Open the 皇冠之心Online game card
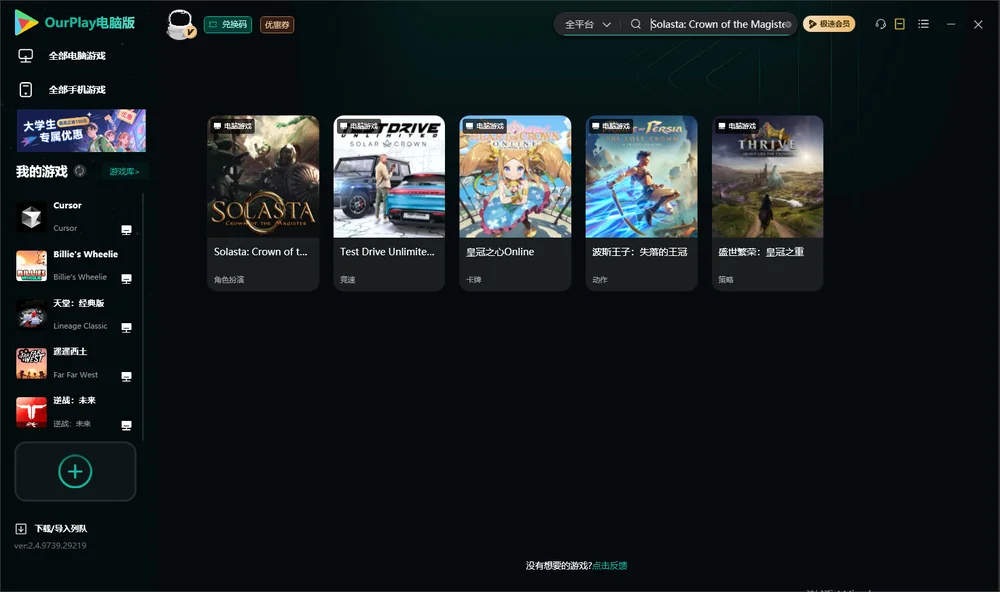This screenshot has height=592, width=1000. coord(515,203)
